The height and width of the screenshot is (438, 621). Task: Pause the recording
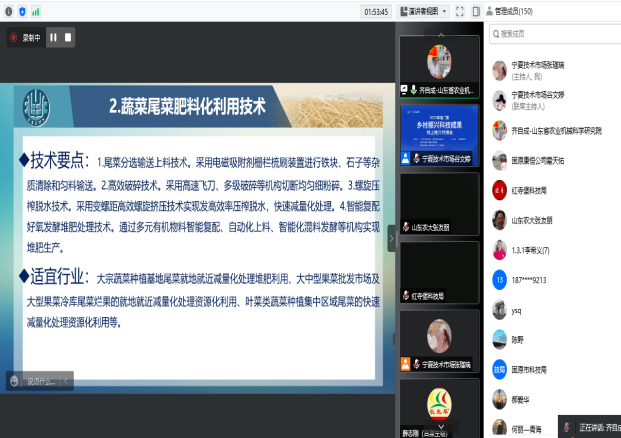53,37
